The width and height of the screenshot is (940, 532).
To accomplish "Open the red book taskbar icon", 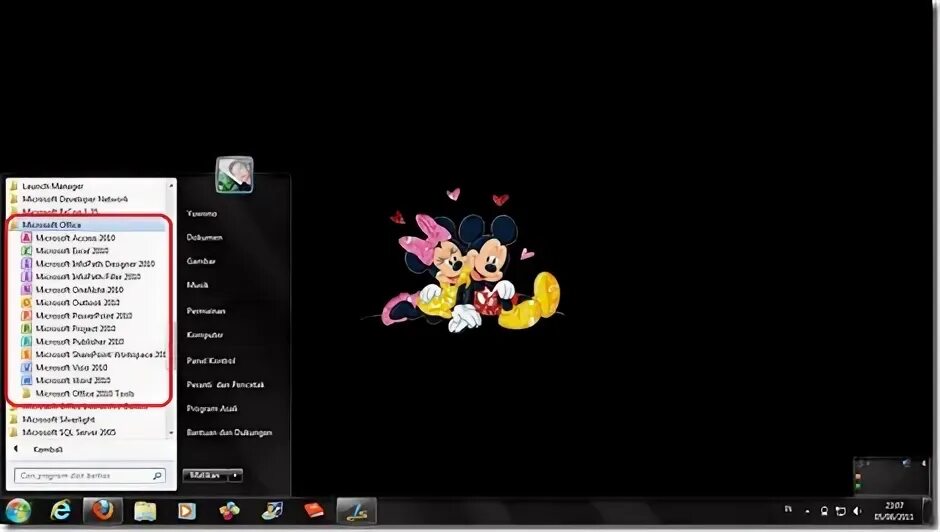I will [x=314, y=511].
